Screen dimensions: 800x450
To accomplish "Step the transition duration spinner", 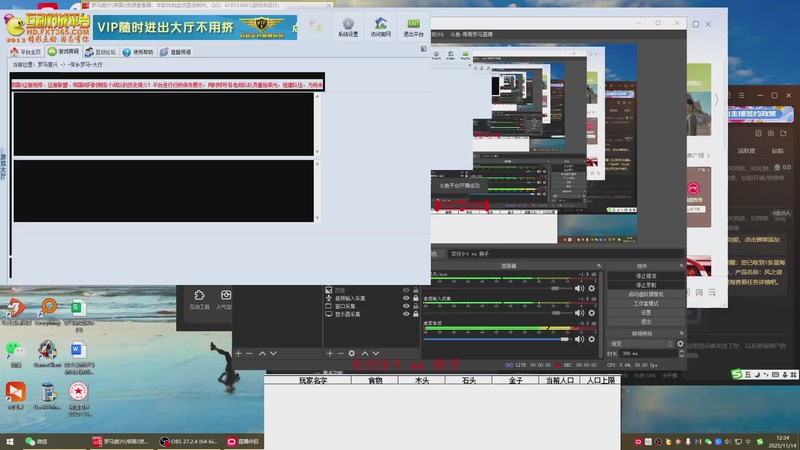I will tap(681, 354).
